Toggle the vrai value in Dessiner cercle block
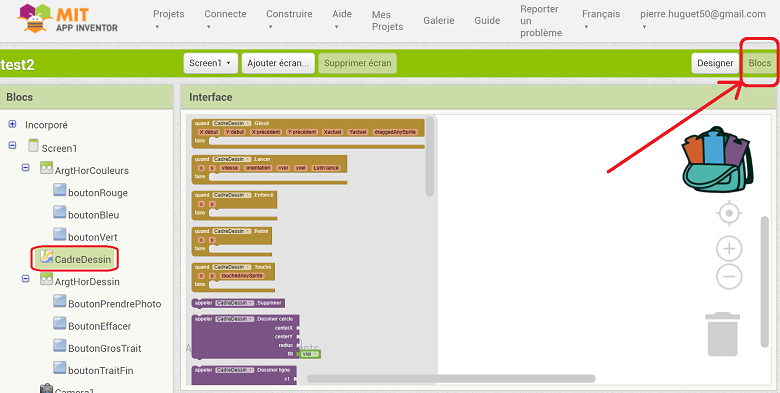This screenshot has width=780, height=393. [x=309, y=354]
